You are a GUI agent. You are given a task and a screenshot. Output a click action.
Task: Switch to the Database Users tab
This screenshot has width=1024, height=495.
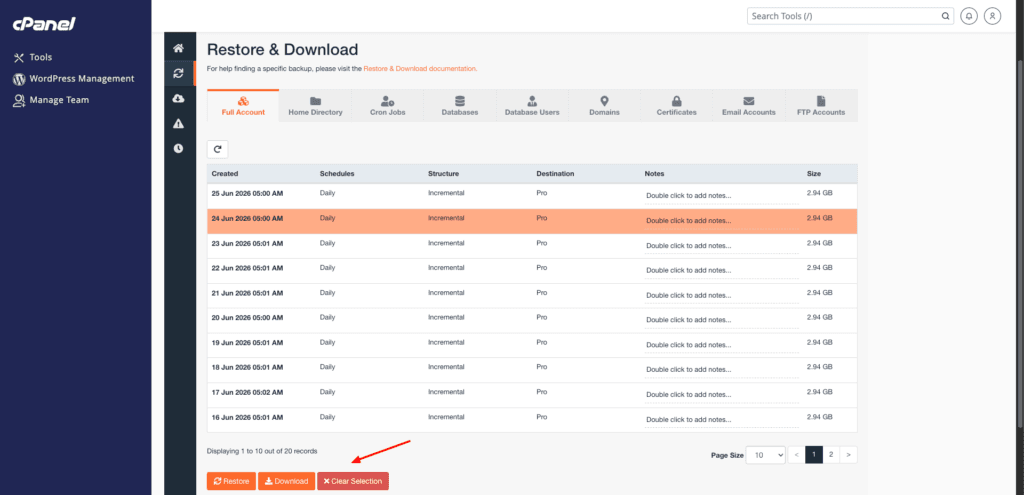[x=532, y=106]
